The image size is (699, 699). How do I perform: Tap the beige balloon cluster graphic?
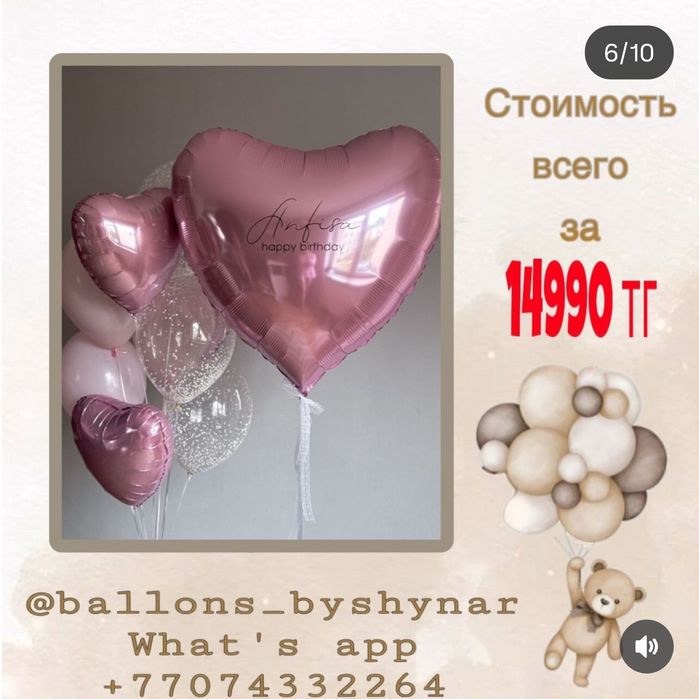point(572,450)
